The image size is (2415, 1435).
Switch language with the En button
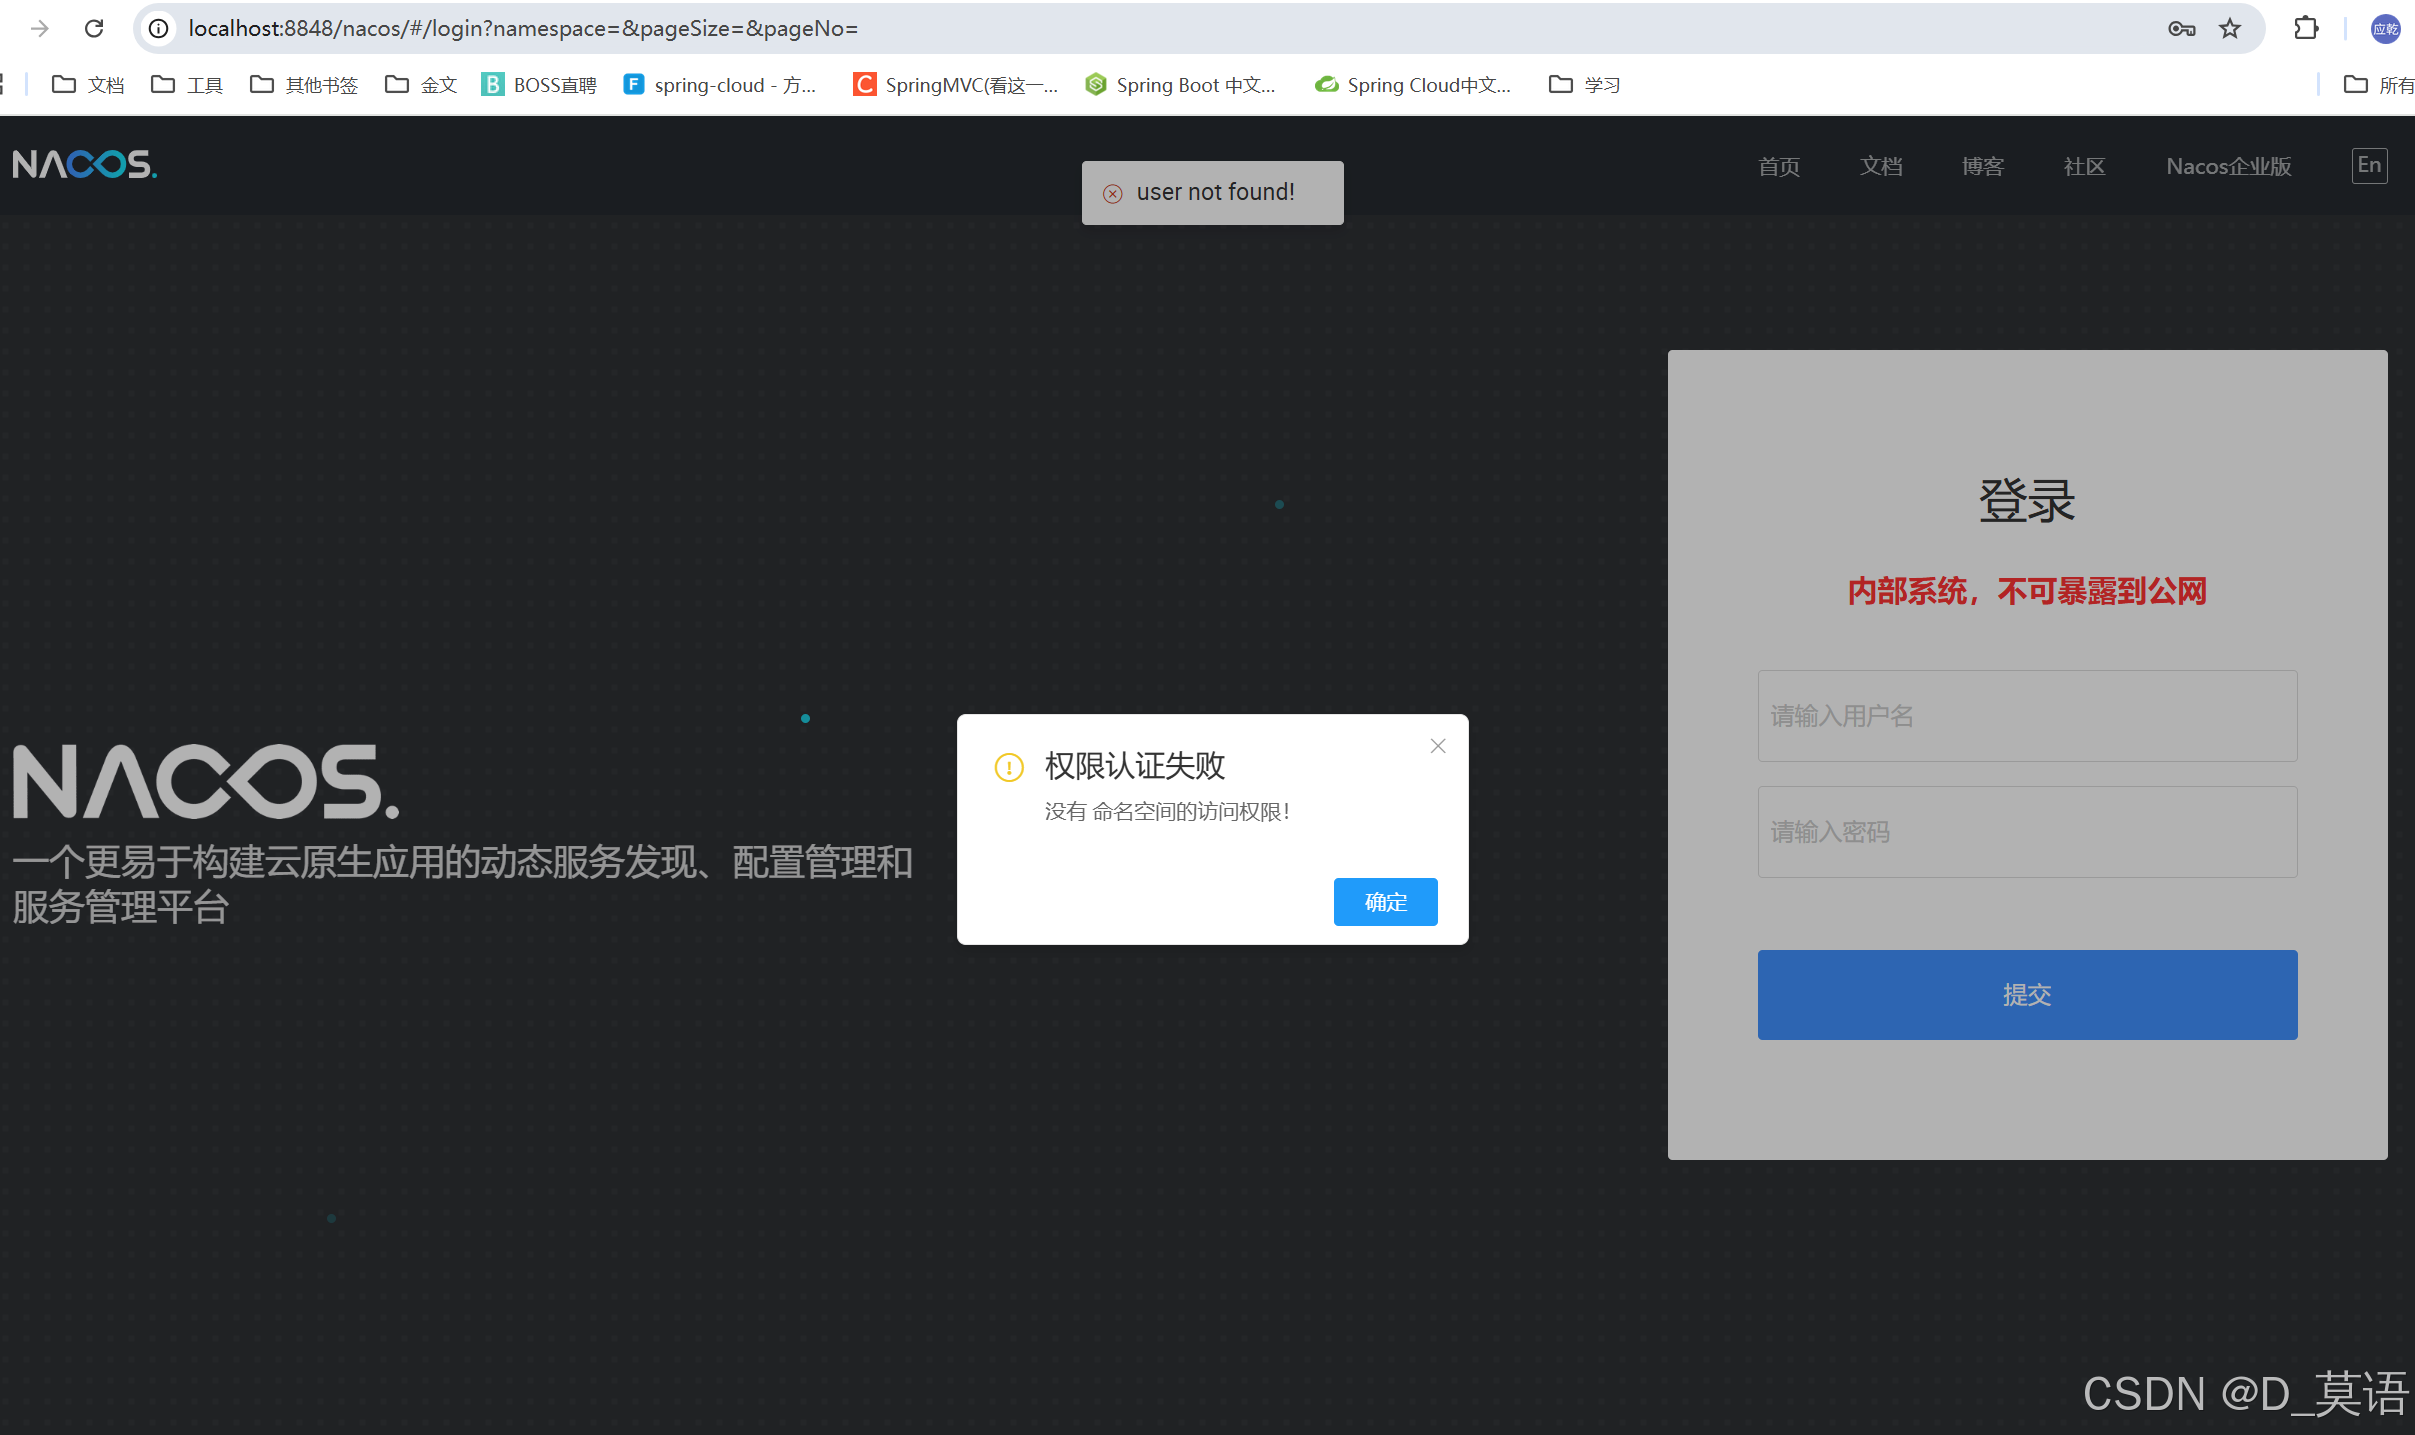pos(2369,165)
